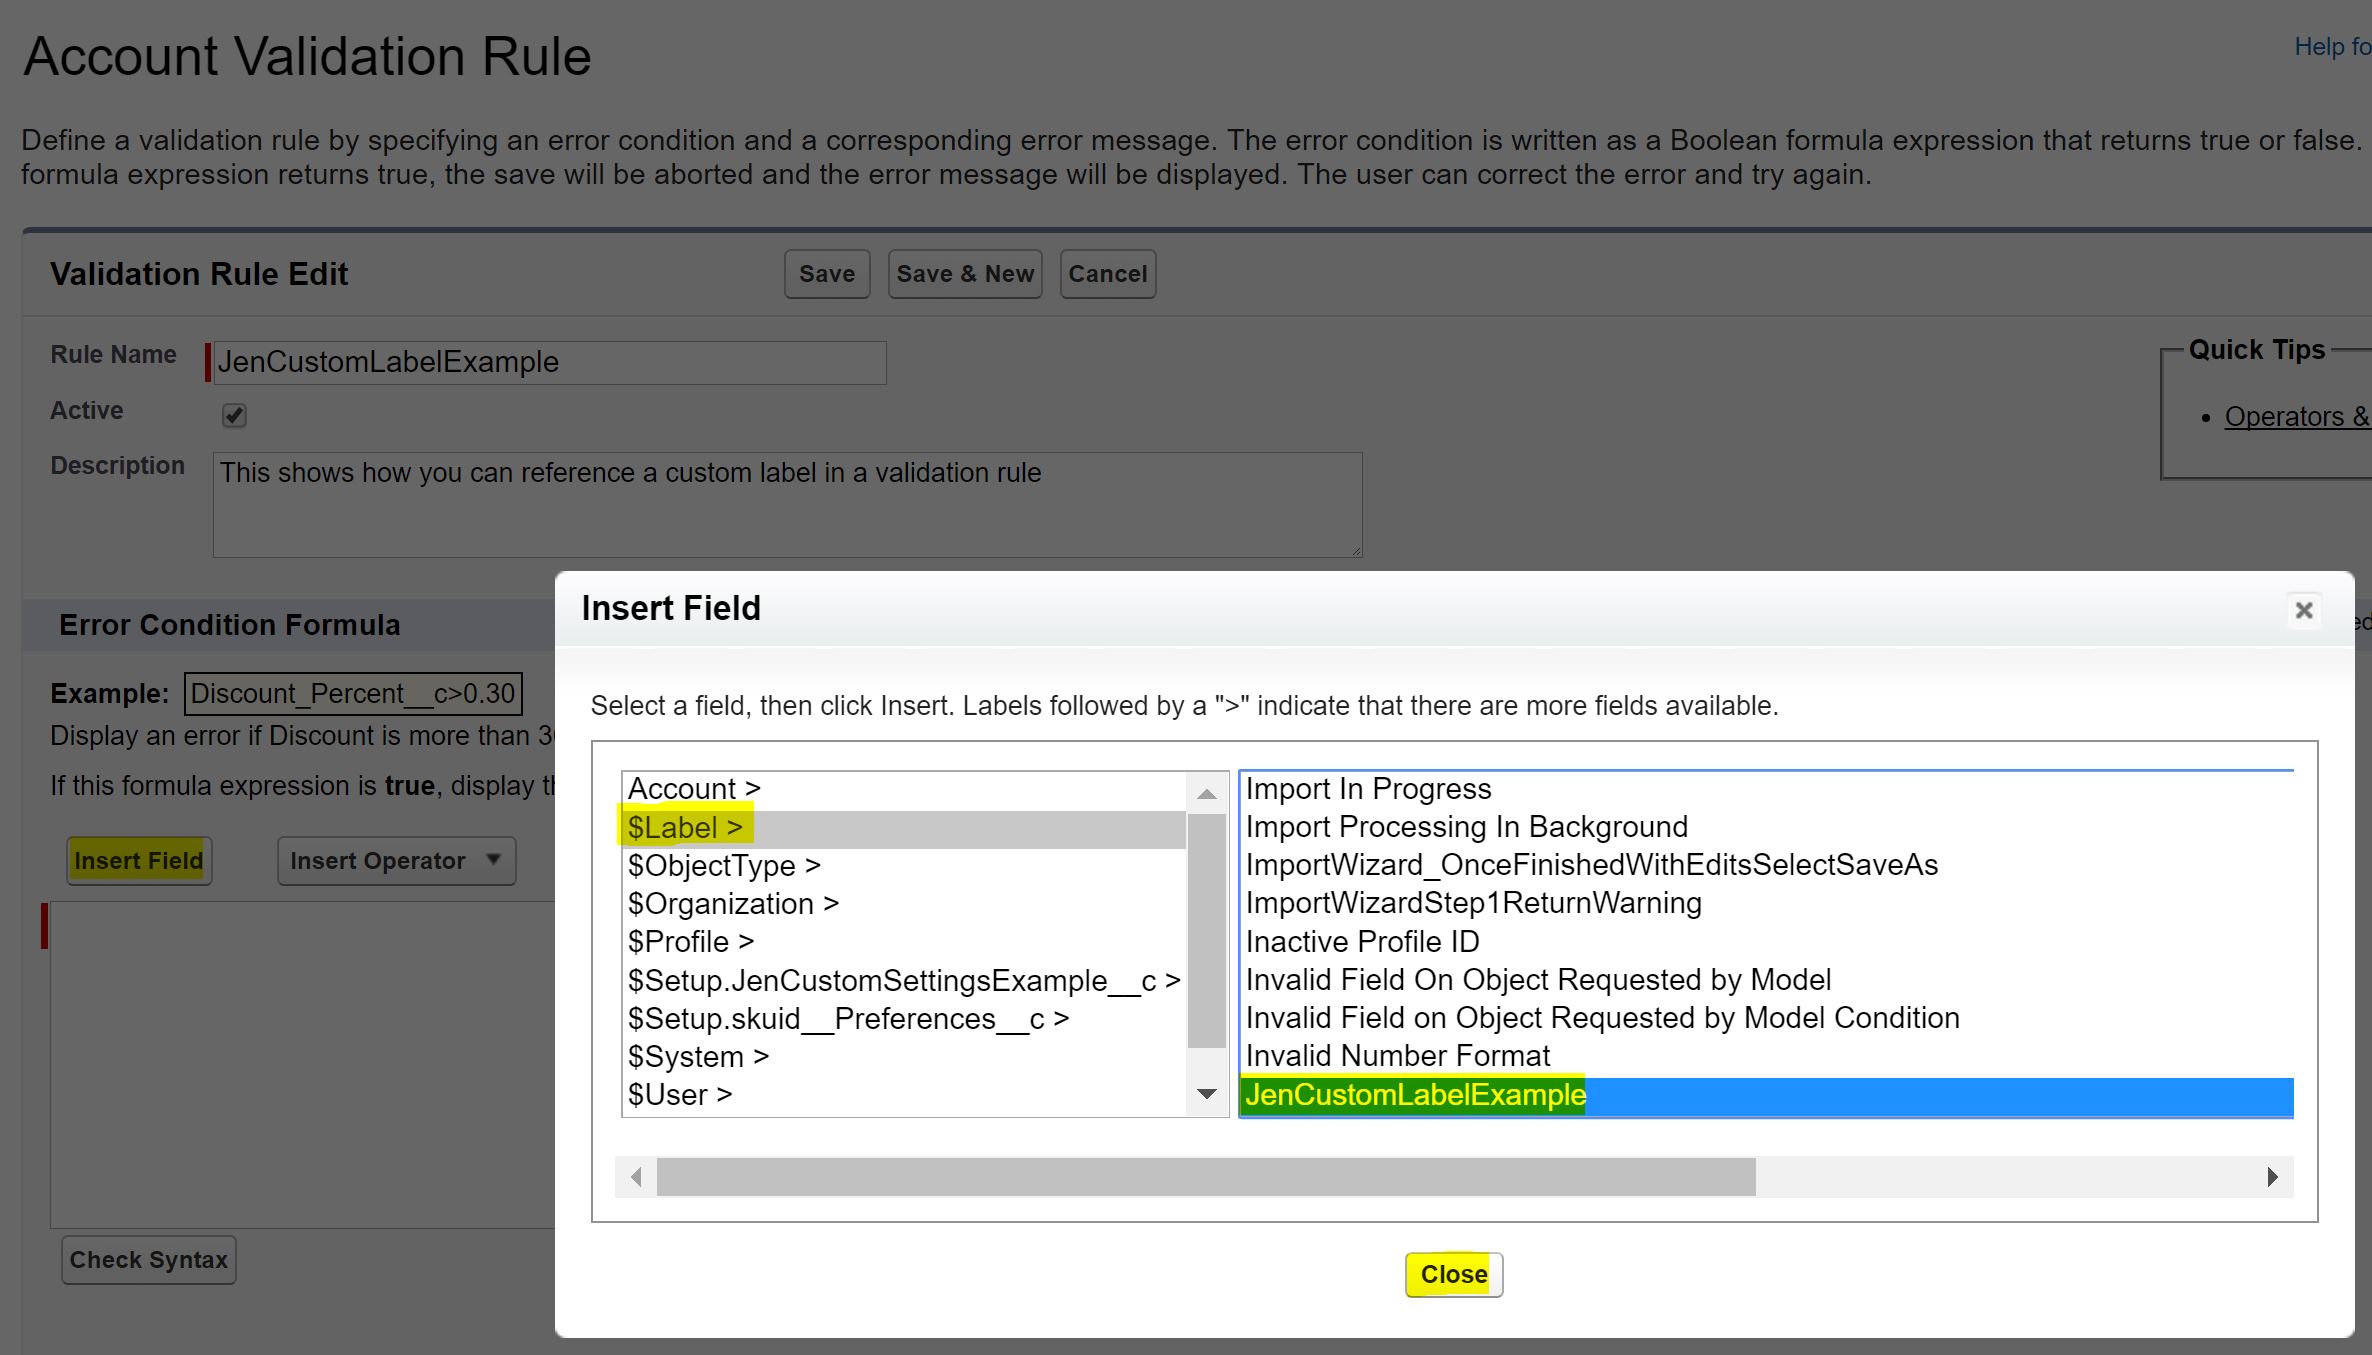Close the Insert Field dialog with X
Viewport: 2372px width, 1355px height.
click(x=2304, y=610)
